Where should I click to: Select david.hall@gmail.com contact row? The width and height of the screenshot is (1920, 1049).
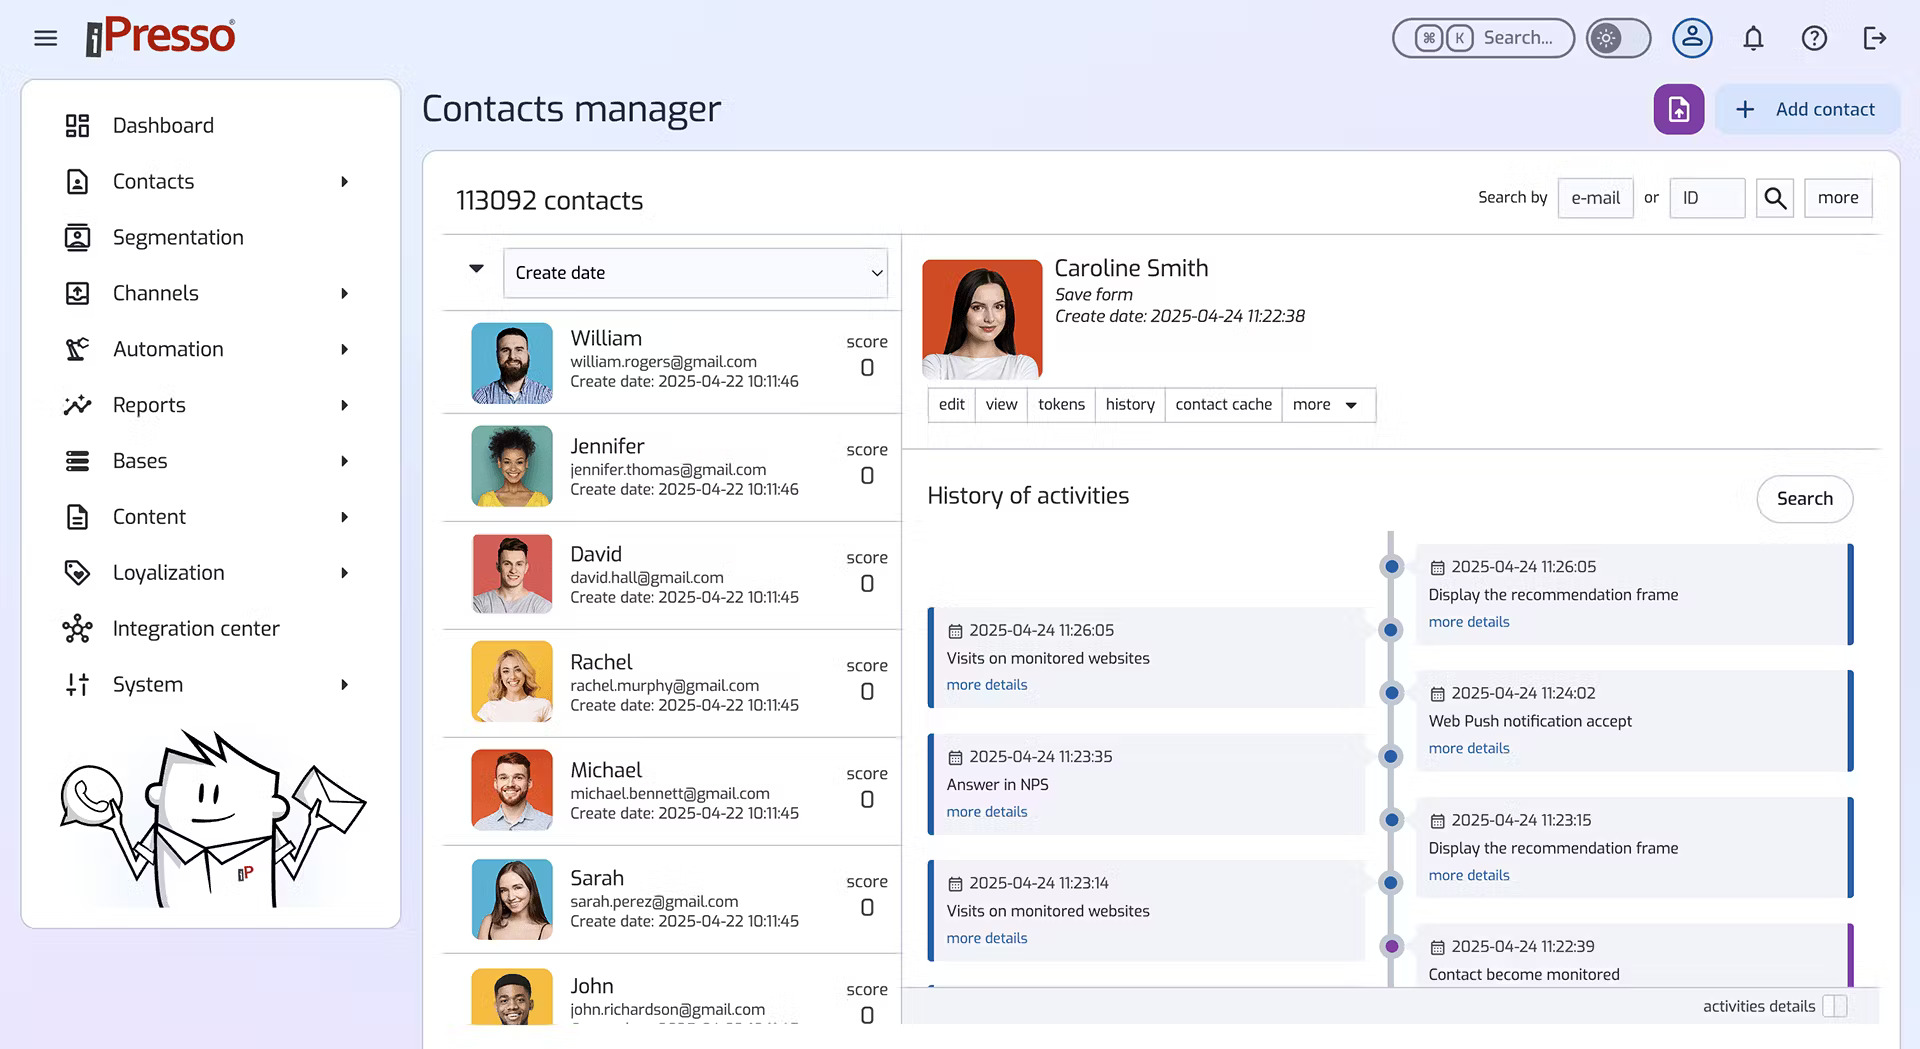click(x=672, y=576)
